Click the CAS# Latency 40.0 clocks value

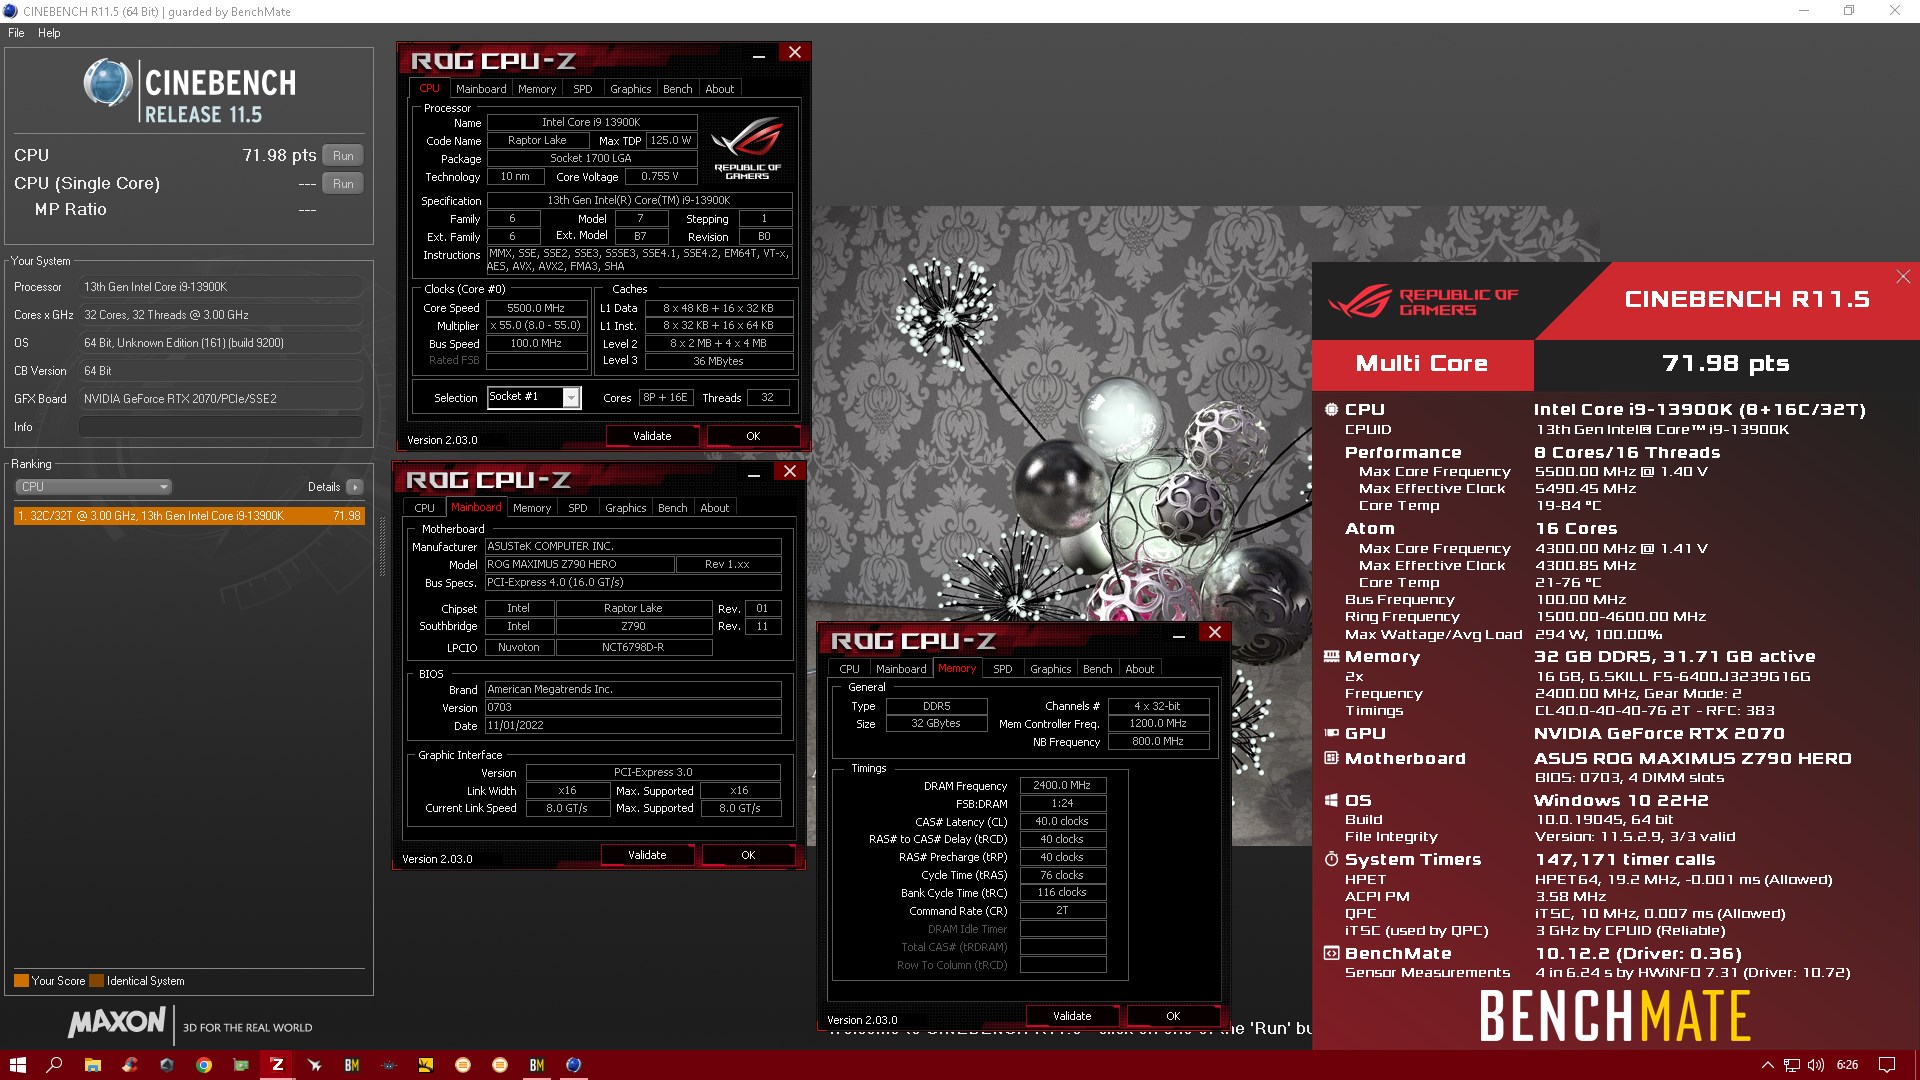coord(1062,822)
